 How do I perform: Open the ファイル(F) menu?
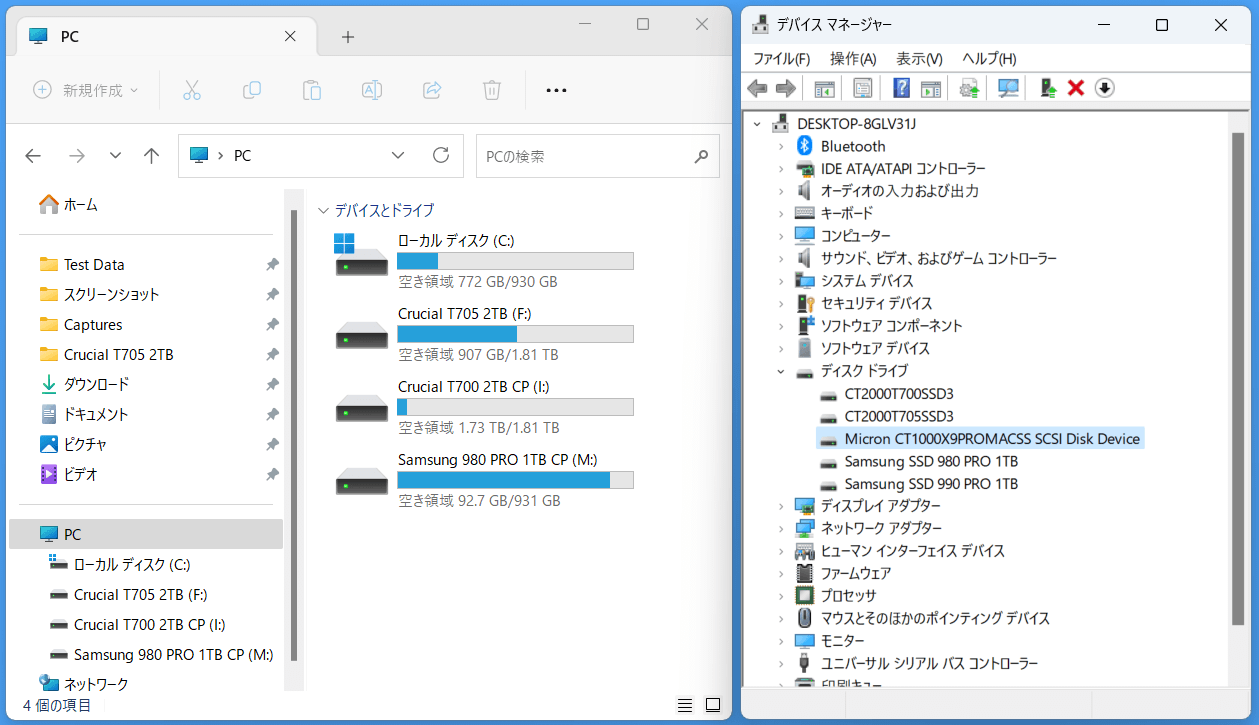[782, 59]
